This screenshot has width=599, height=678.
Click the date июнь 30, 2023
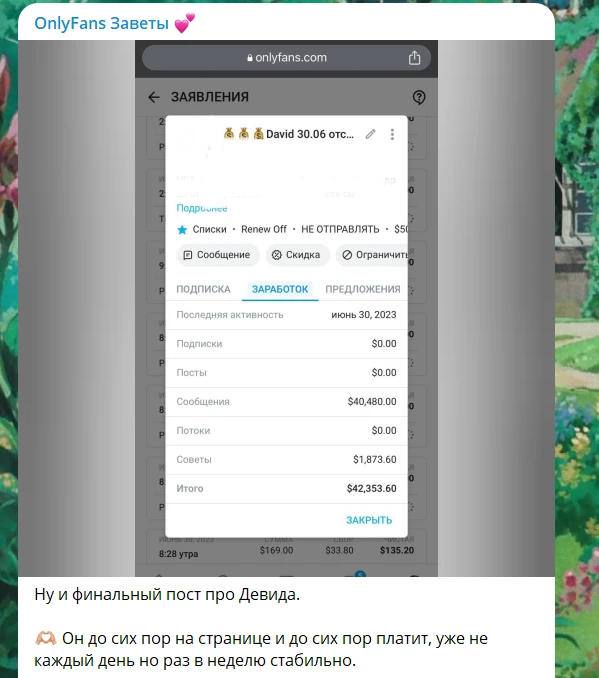[364, 315]
